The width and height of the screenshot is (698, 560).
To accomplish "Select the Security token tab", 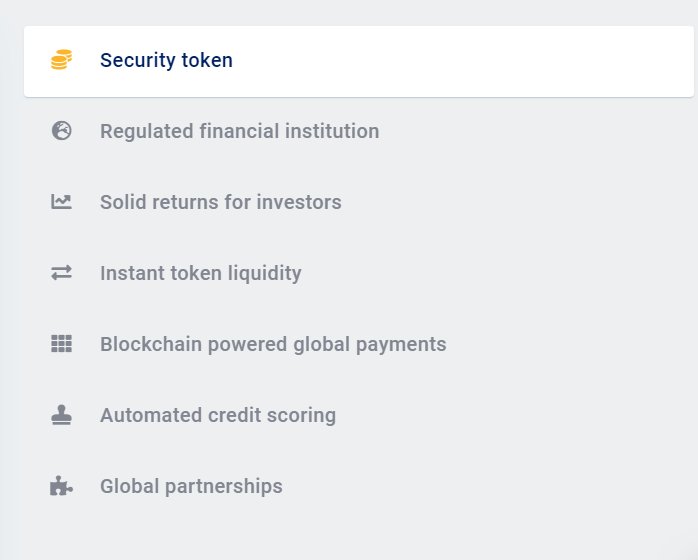I will click(x=166, y=60).
